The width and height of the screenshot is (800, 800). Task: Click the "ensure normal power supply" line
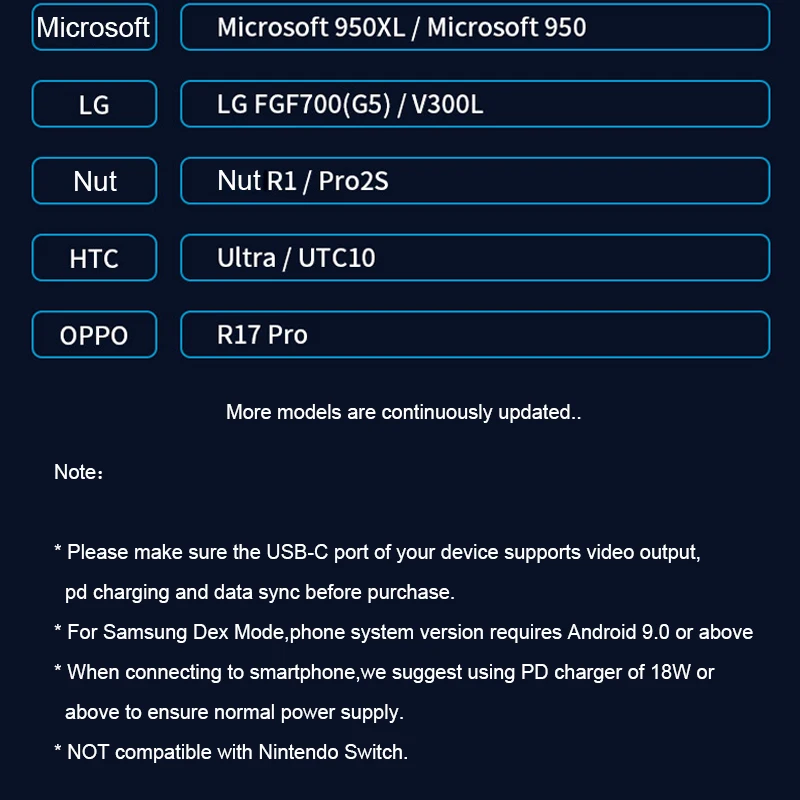(233, 712)
